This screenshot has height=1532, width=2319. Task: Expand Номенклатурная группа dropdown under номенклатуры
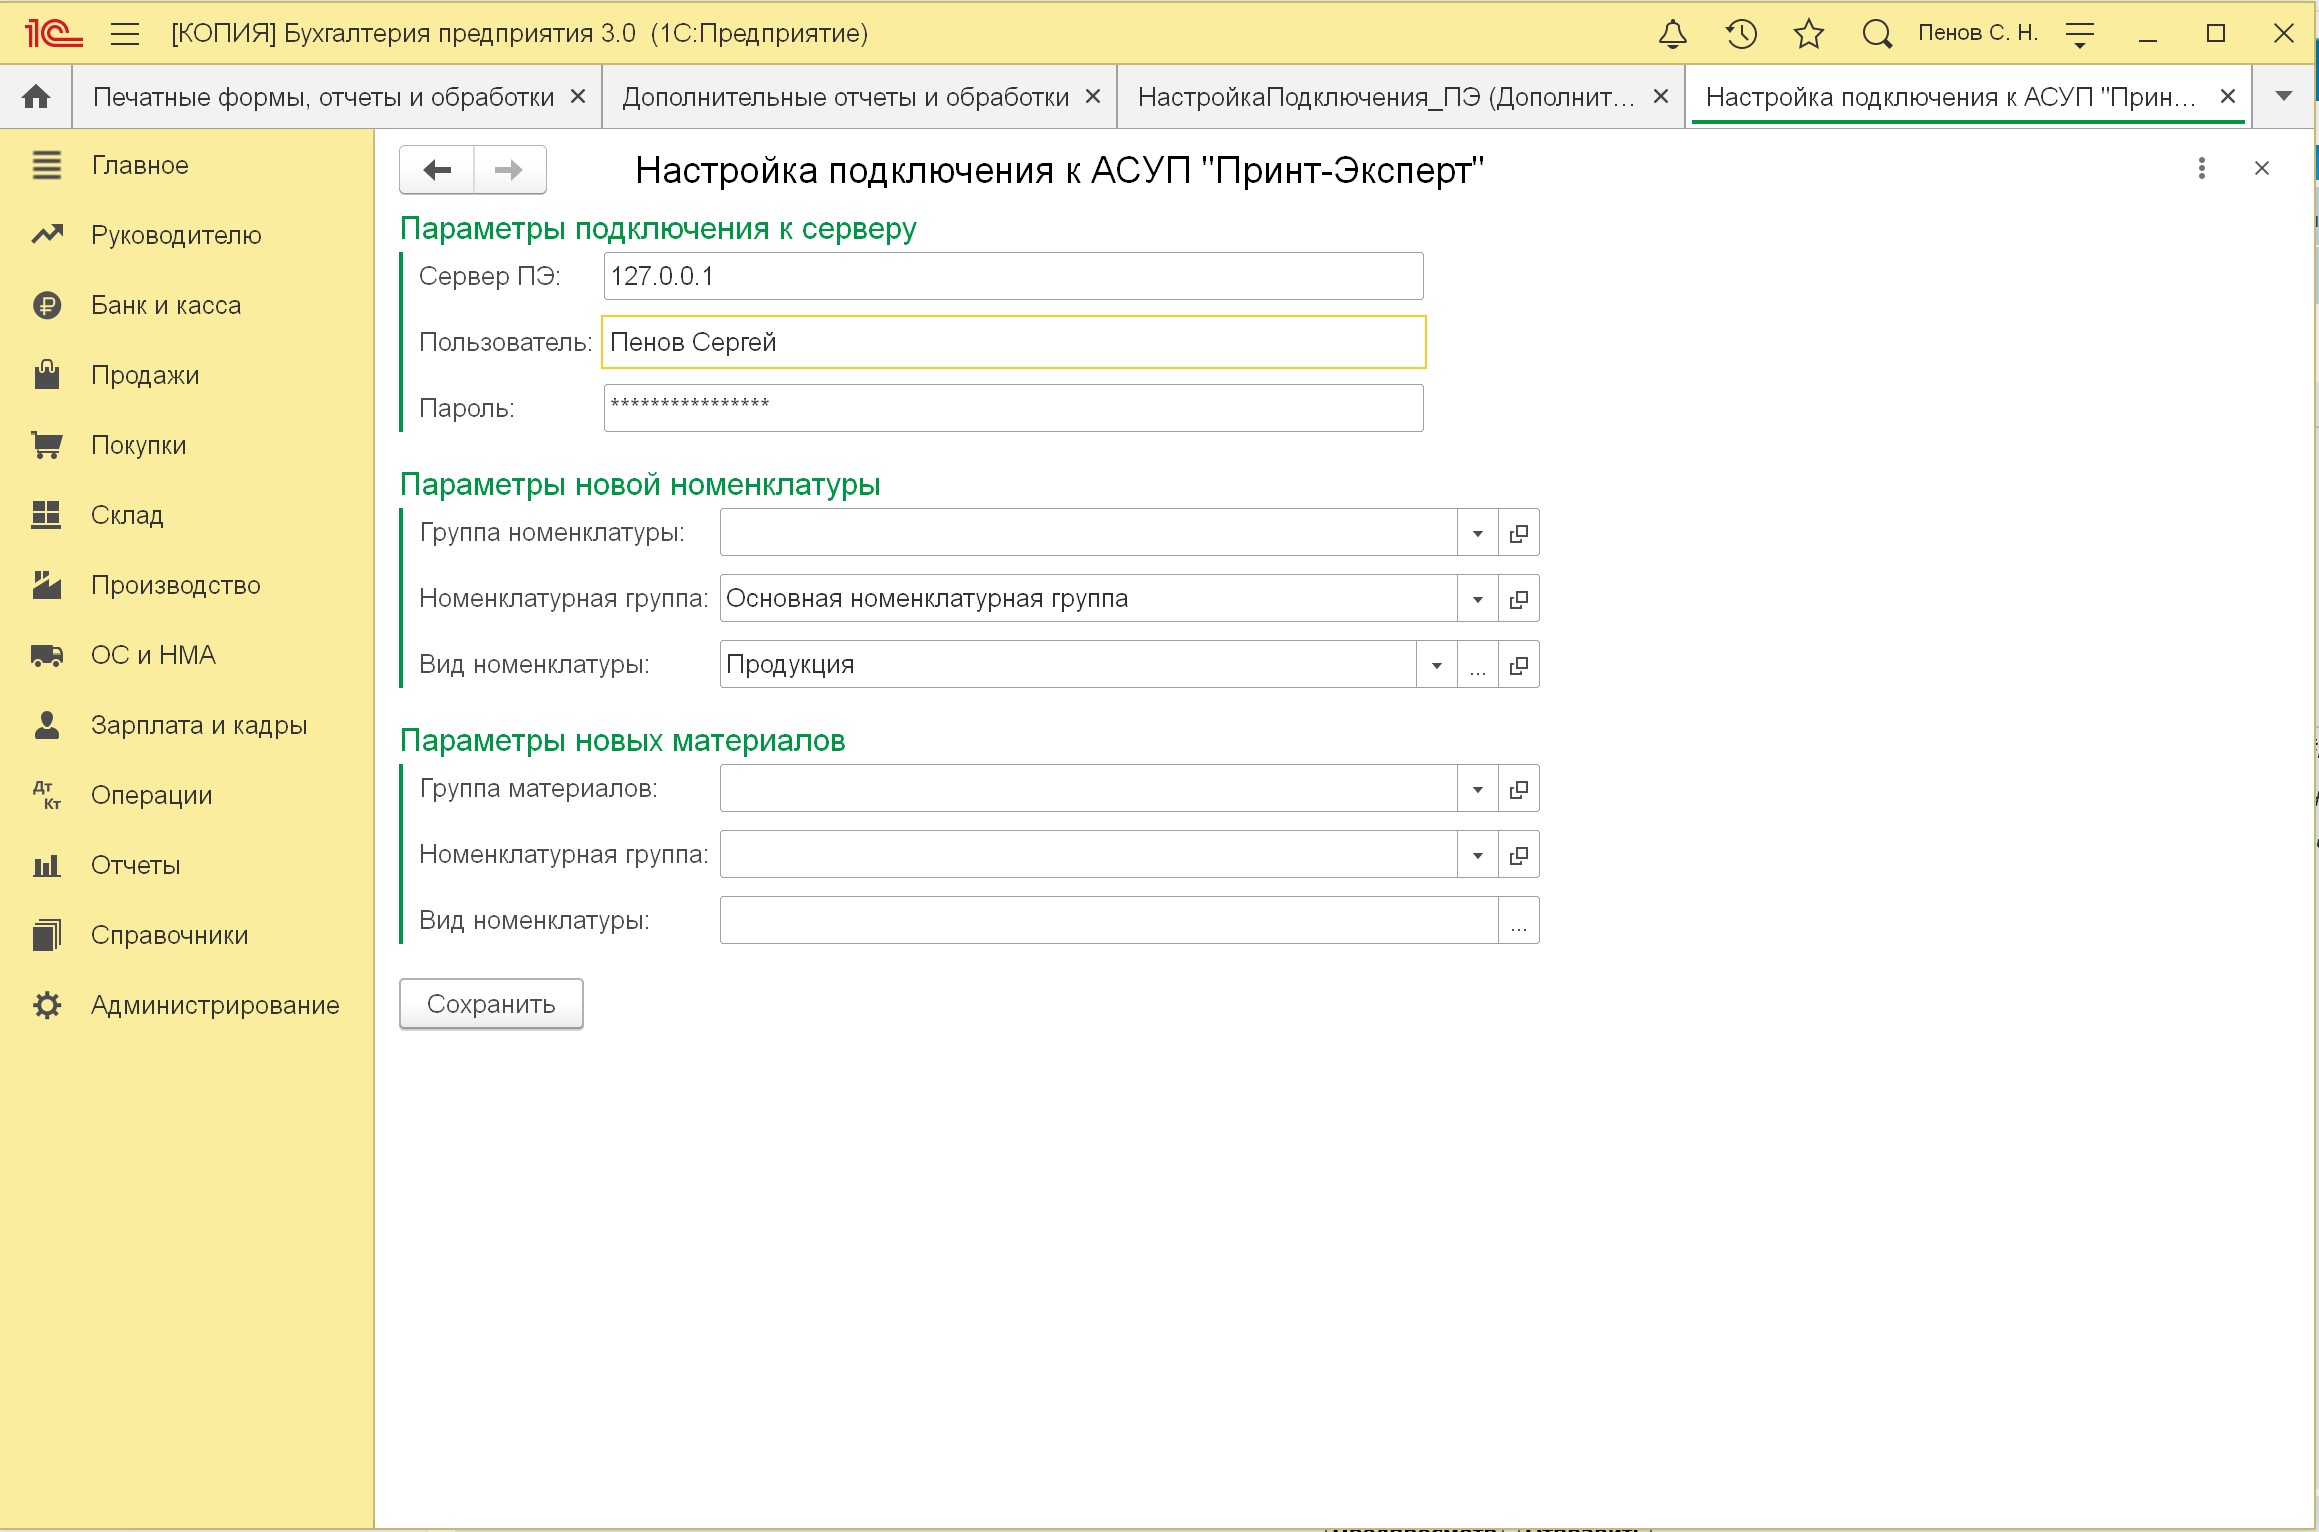[x=1477, y=599]
